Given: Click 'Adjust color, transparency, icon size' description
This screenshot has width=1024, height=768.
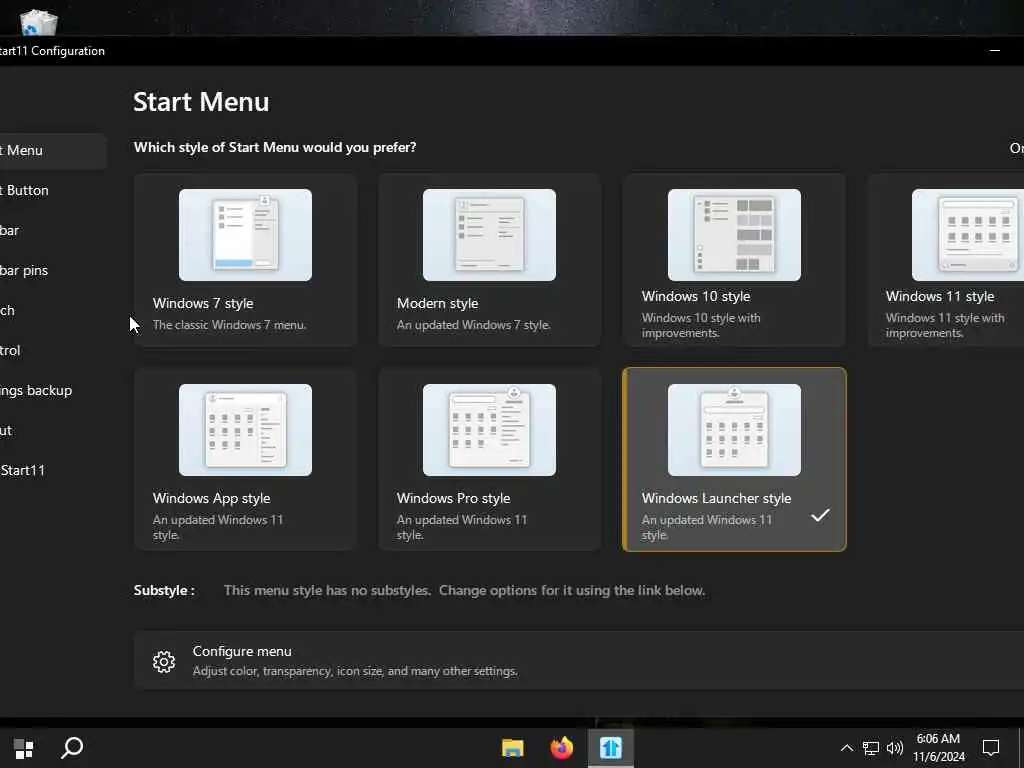Looking at the screenshot, I should click(355, 671).
